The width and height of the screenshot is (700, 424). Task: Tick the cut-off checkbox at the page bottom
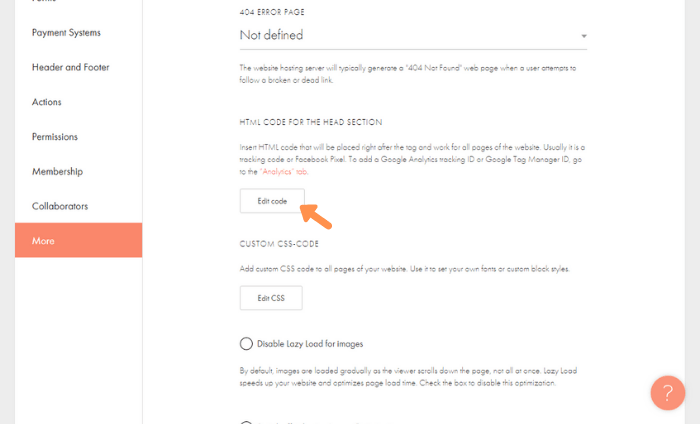pyautogui.click(x=246, y=422)
